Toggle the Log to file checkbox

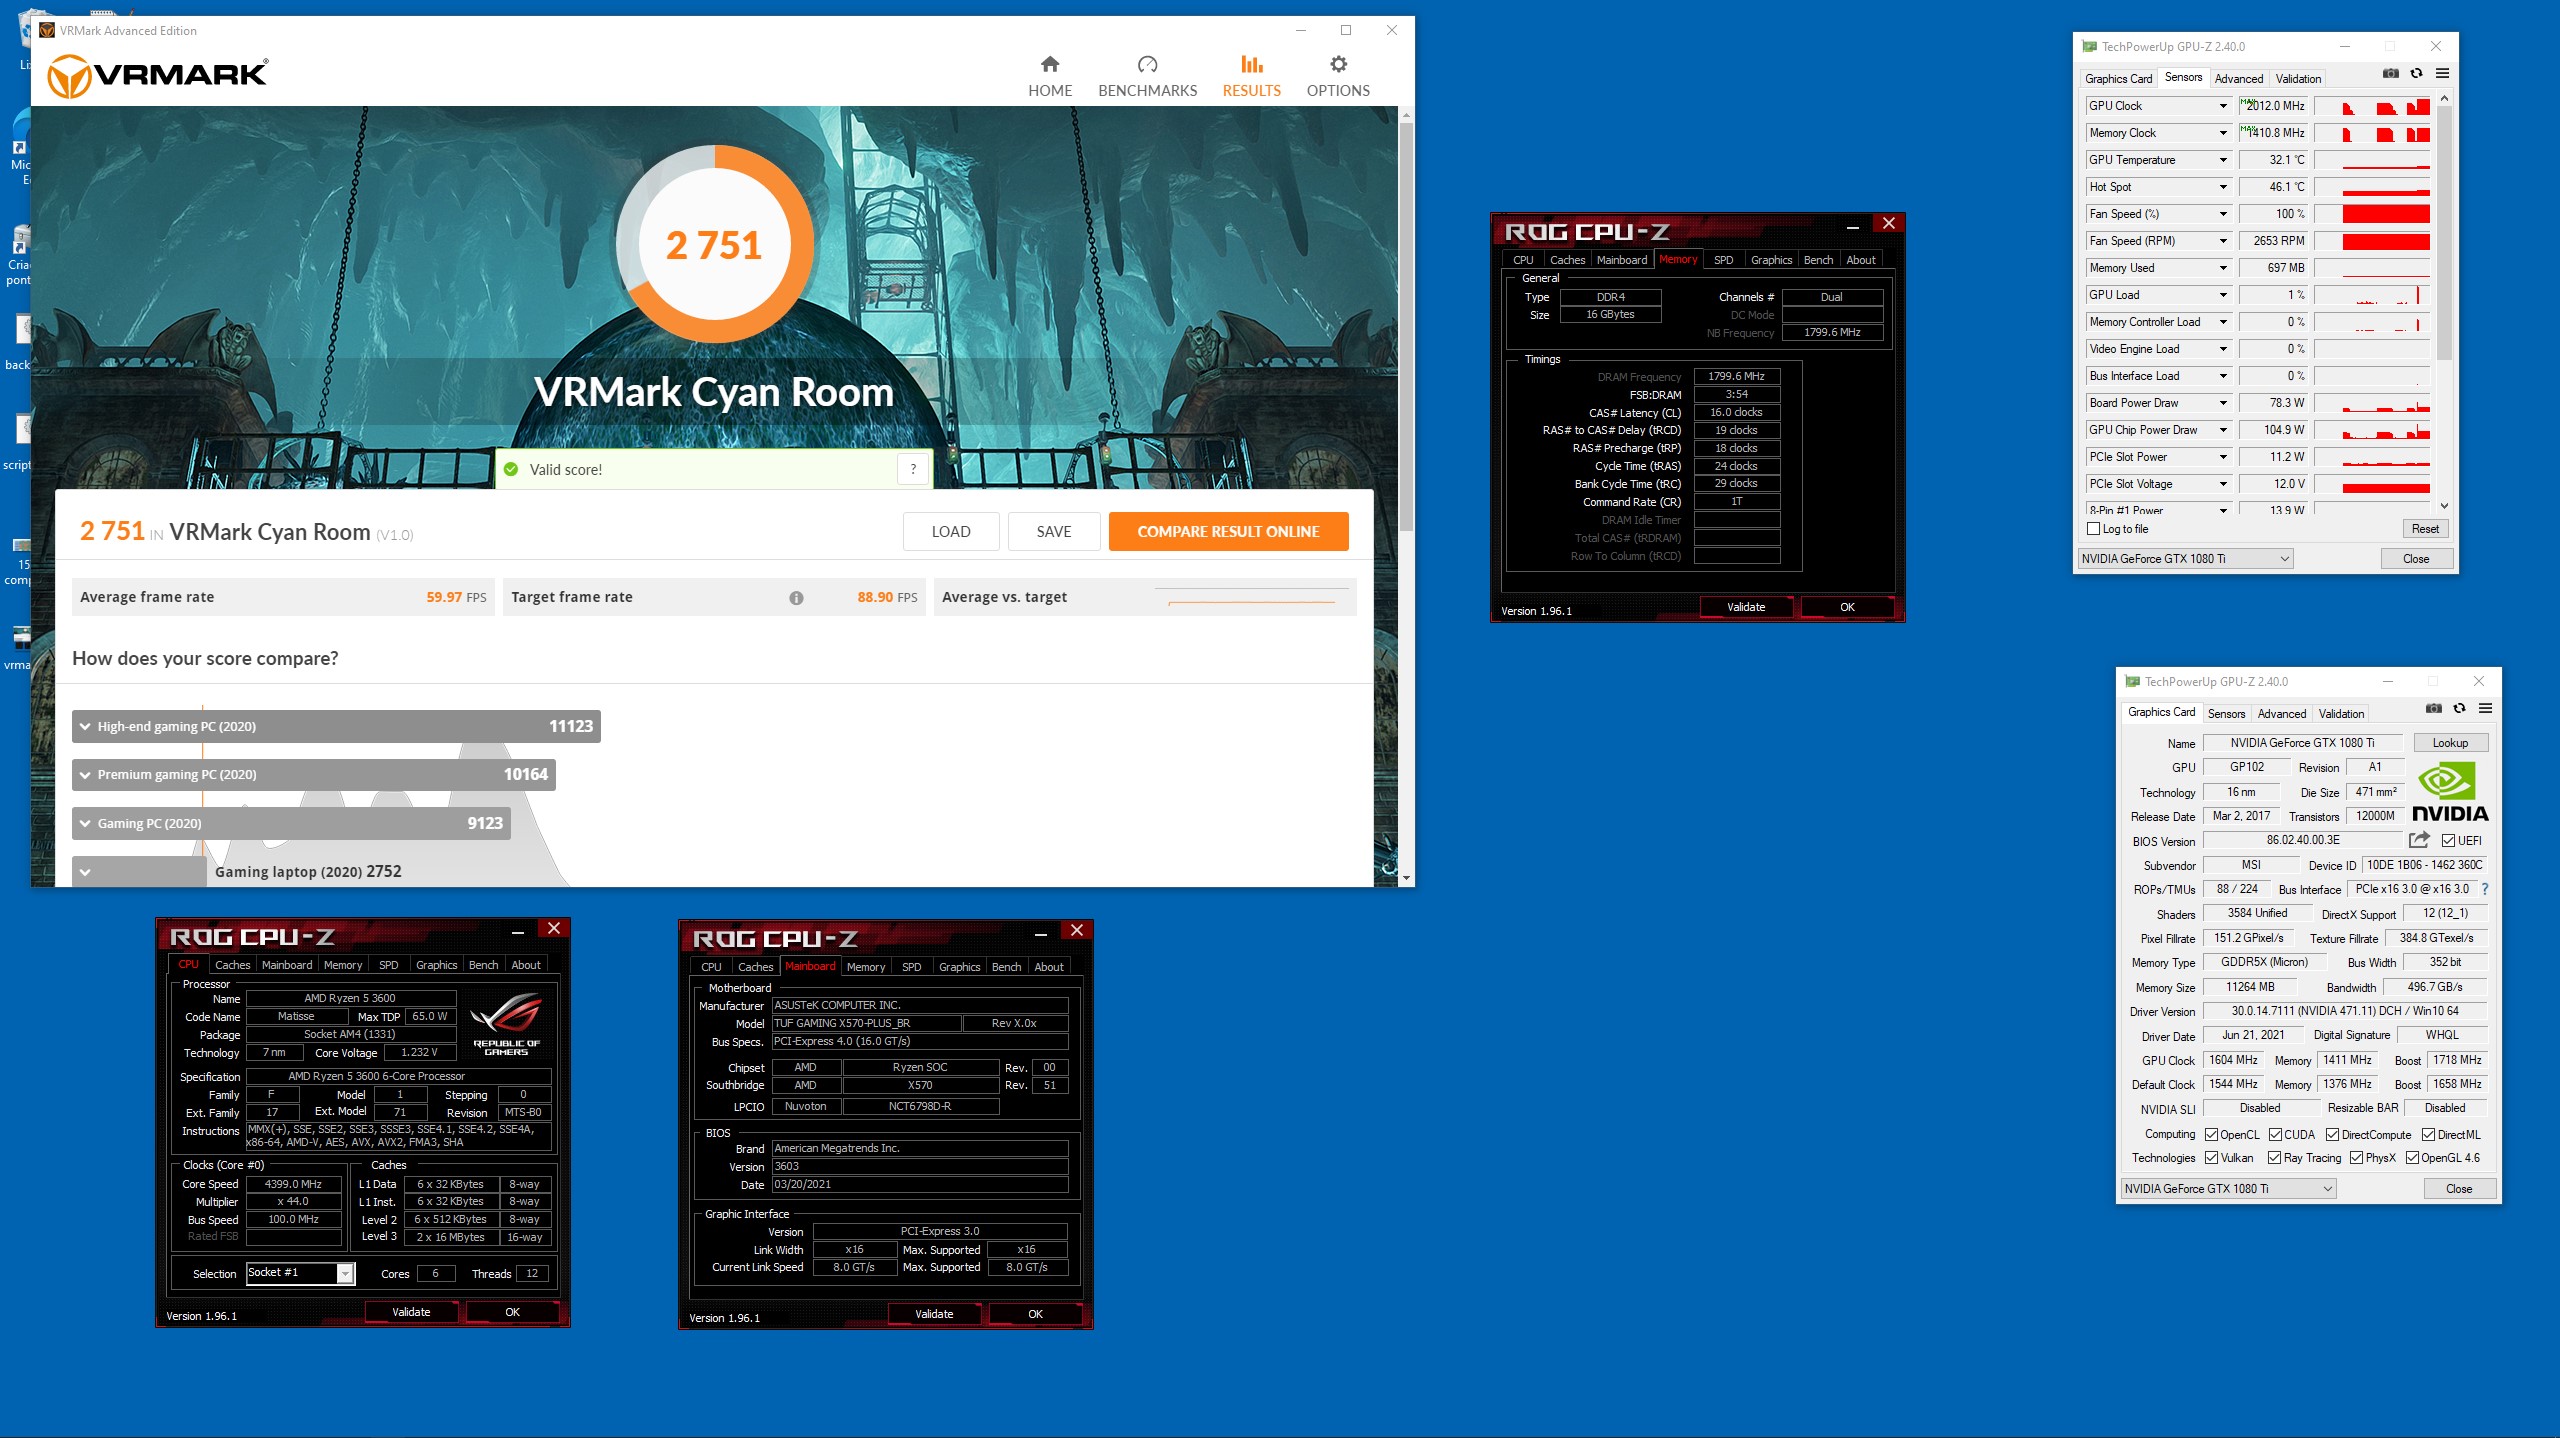2093,529
